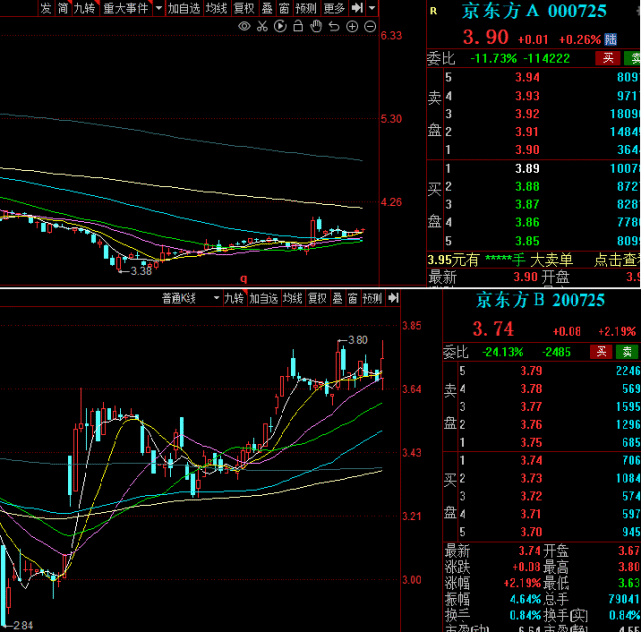Image resolution: width=641 pixels, height=632 pixels.
Task: Click 京东方A price 3.90 headline
Action: pyautogui.click(x=485, y=37)
